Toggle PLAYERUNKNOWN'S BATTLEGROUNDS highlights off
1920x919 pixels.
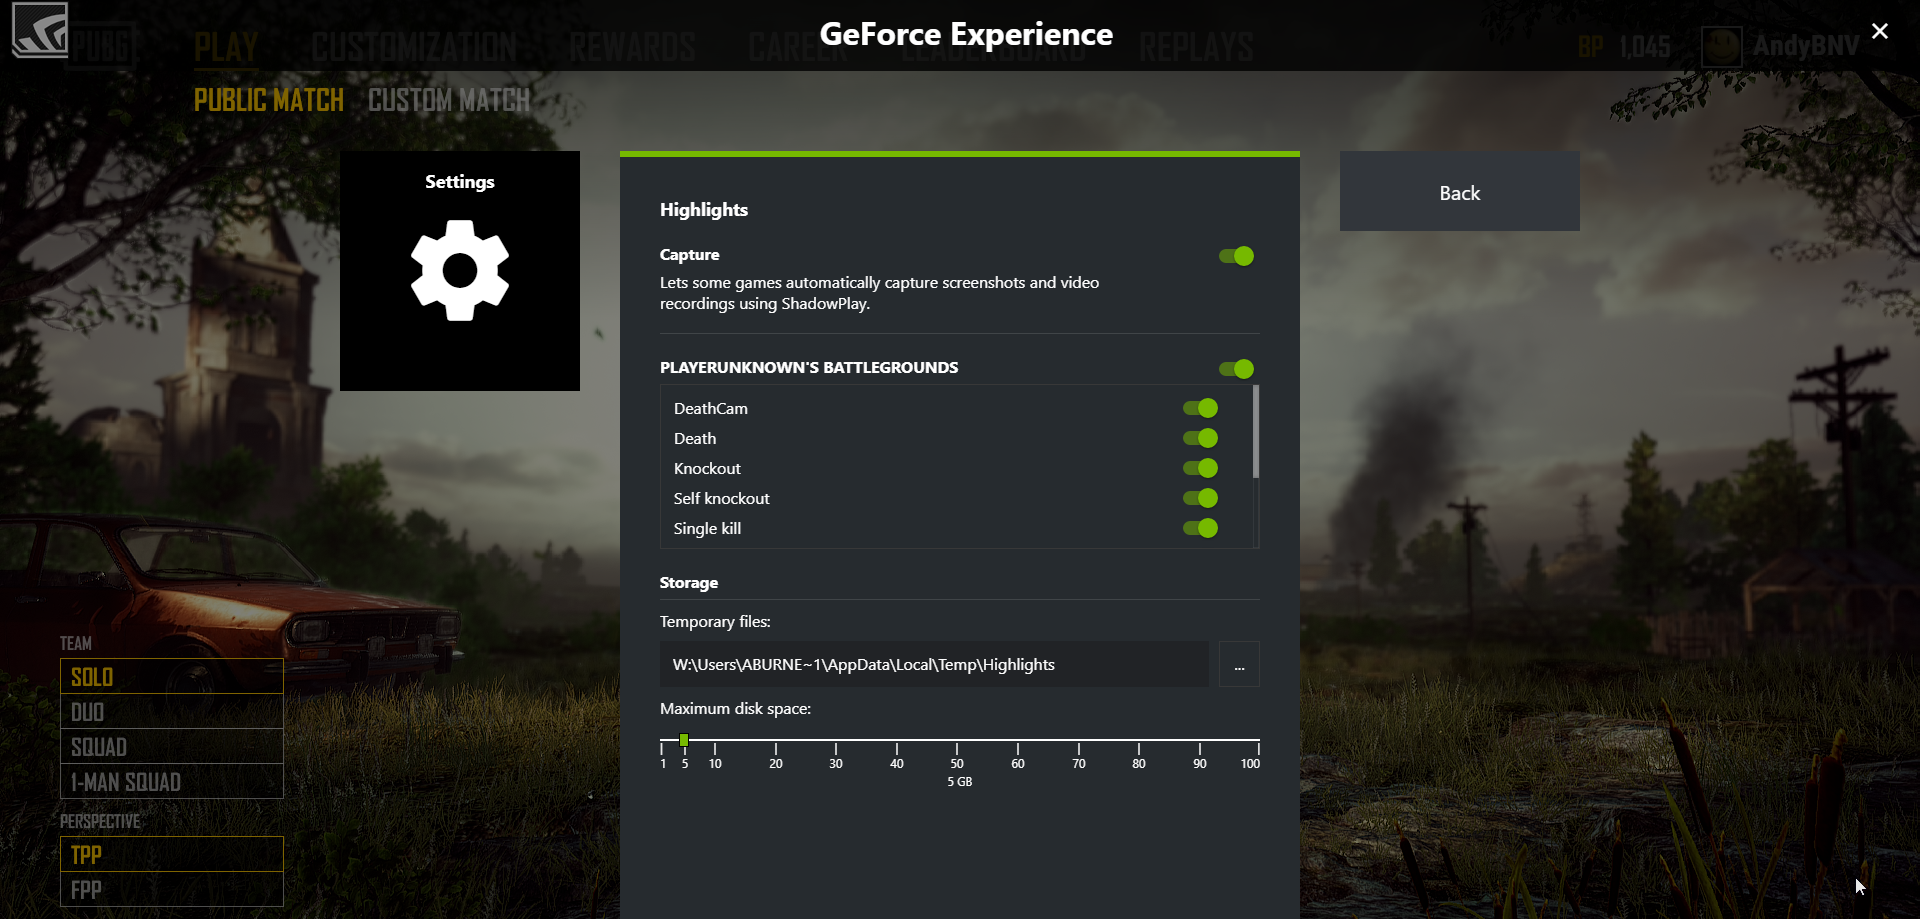[x=1236, y=369]
